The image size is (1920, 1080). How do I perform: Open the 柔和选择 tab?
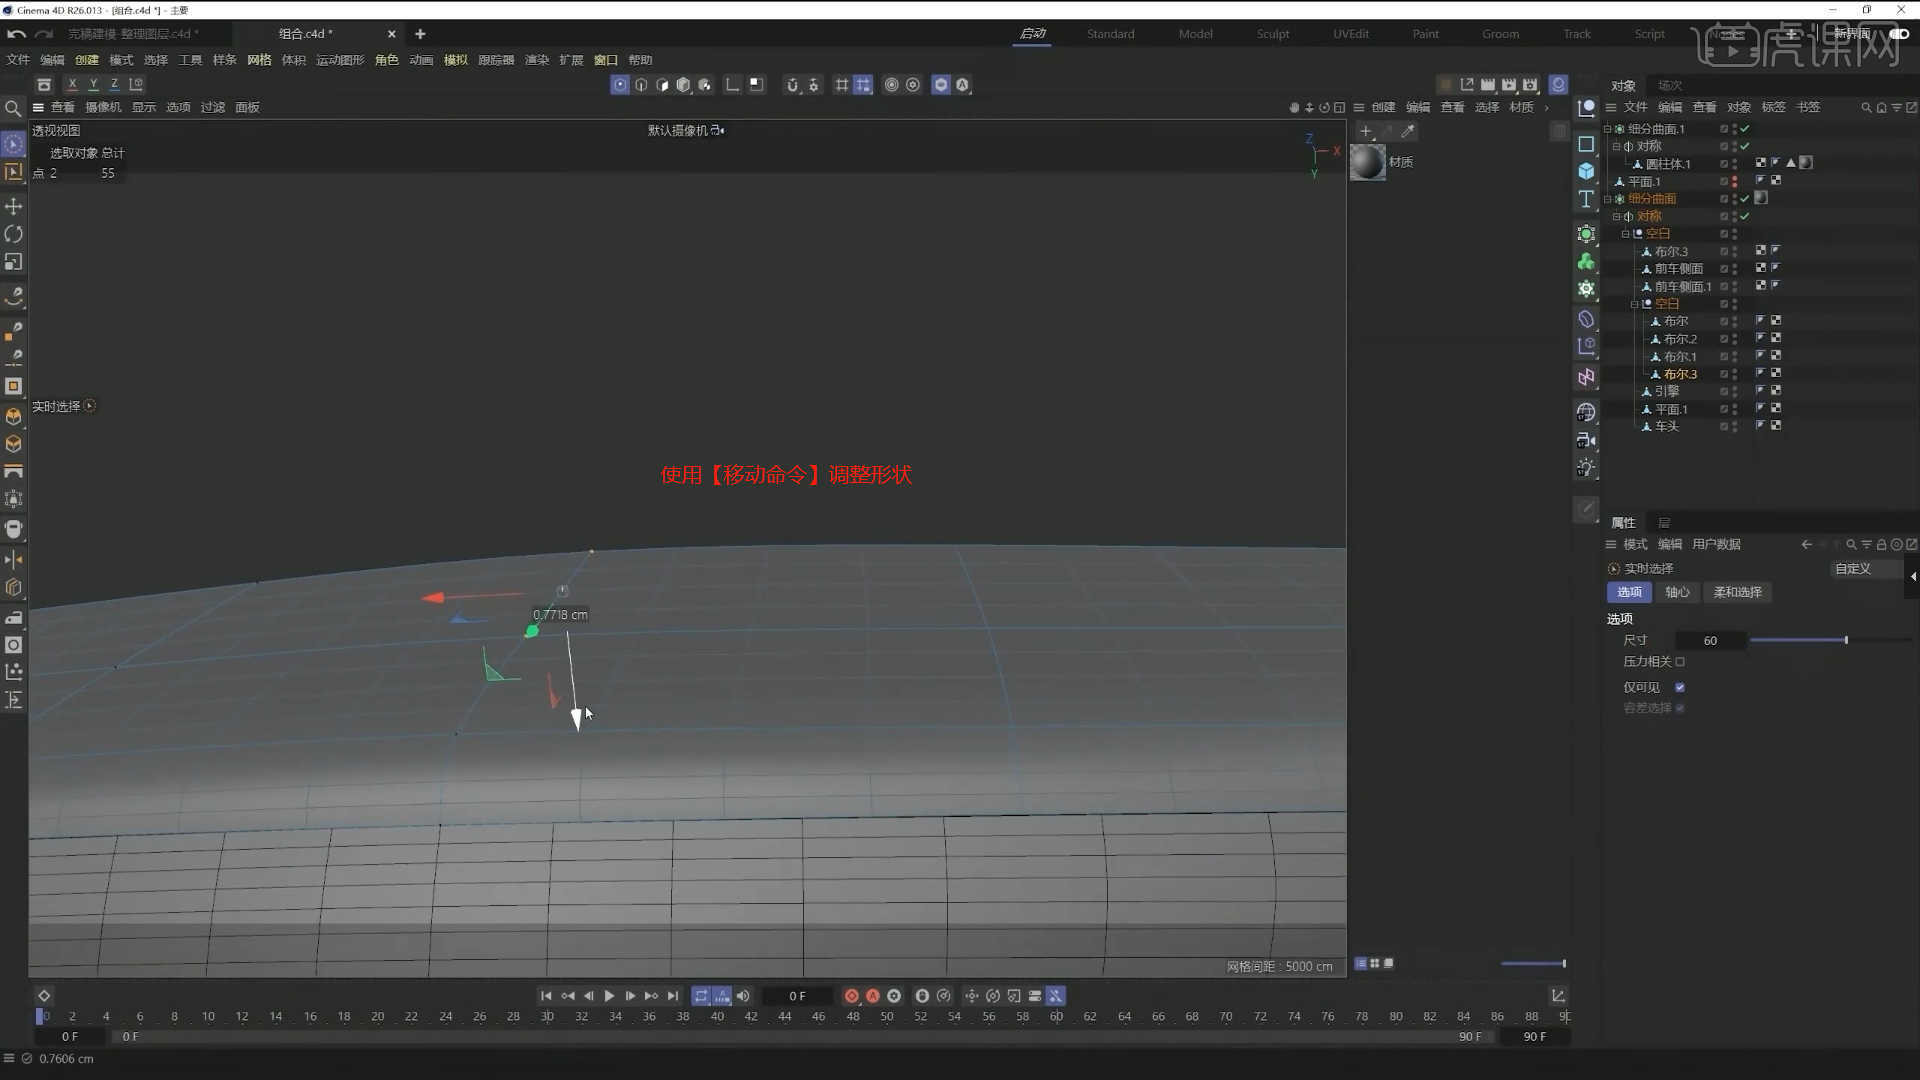pos(1738,593)
